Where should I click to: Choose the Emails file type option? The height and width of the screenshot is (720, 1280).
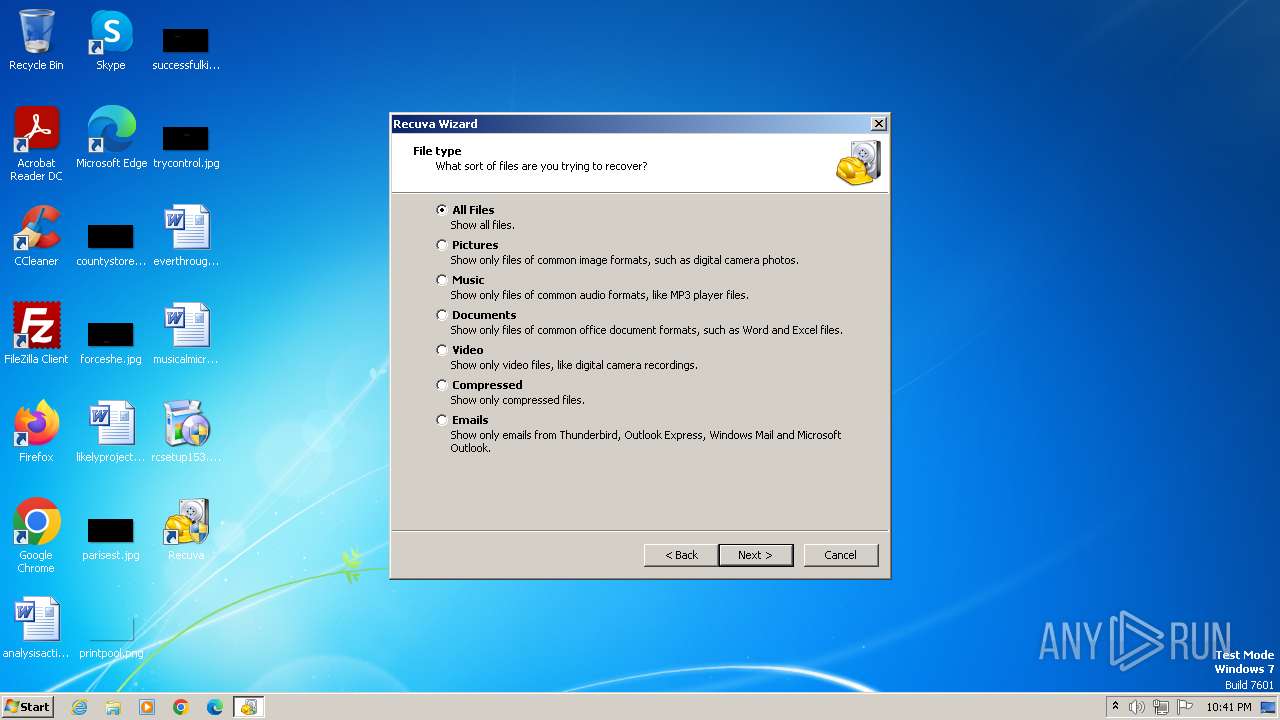click(442, 420)
